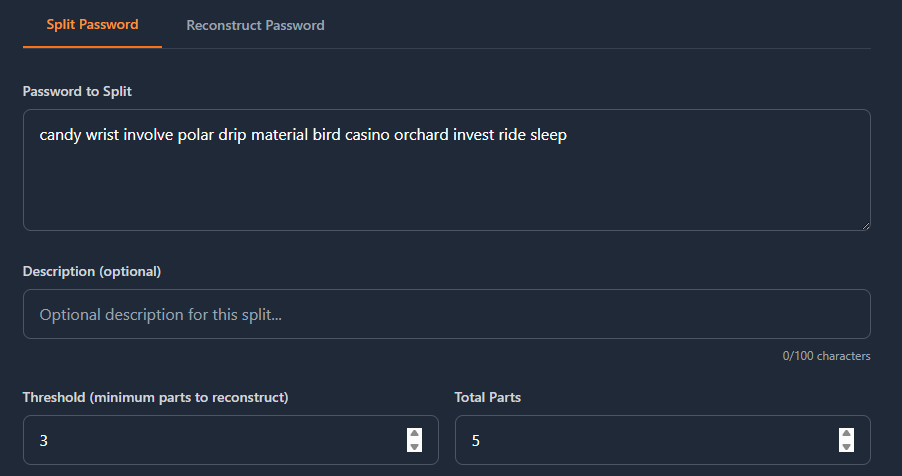
Task: Open the Reconstruct Password tab
Action: pos(255,25)
